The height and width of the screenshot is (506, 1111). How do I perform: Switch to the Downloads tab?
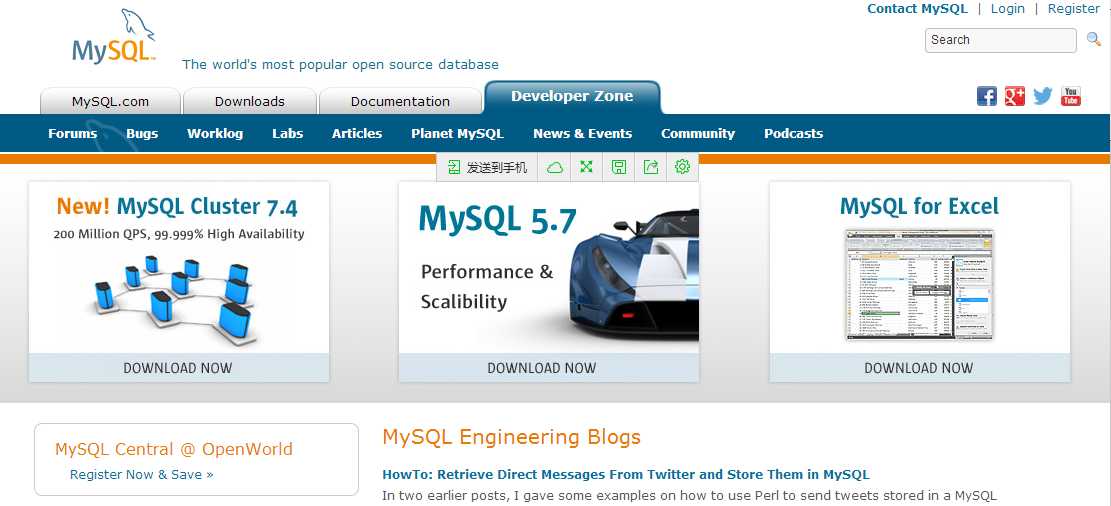[x=249, y=101]
